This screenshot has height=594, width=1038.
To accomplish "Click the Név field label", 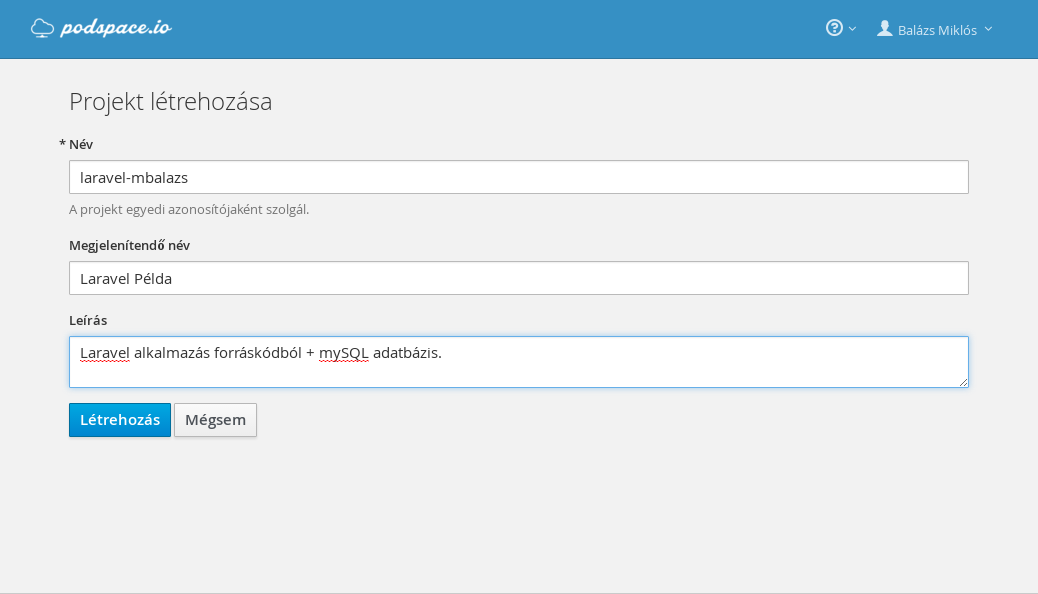I will click(81, 144).
